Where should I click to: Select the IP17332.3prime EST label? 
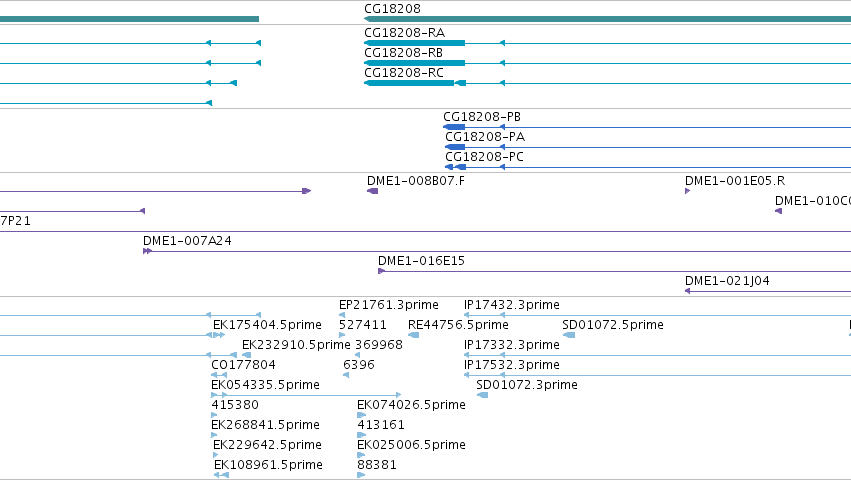(512, 345)
